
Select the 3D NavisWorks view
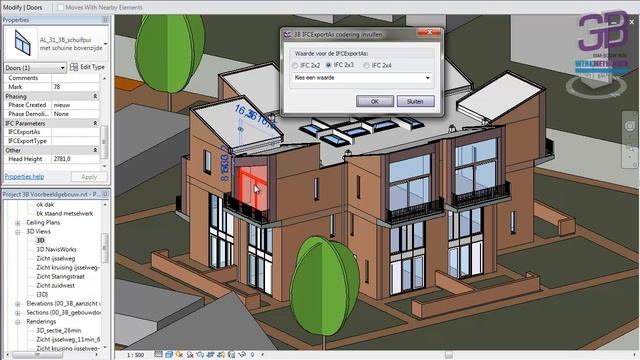[56, 249]
